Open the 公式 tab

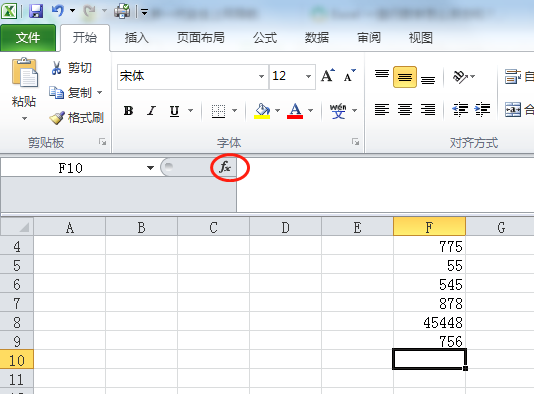point(265,37)
